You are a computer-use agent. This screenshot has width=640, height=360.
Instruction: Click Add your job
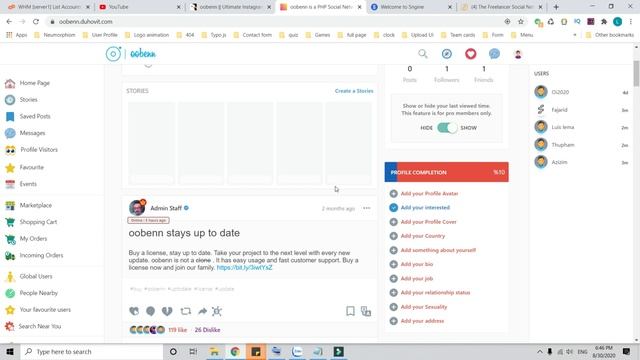(417, 278)
